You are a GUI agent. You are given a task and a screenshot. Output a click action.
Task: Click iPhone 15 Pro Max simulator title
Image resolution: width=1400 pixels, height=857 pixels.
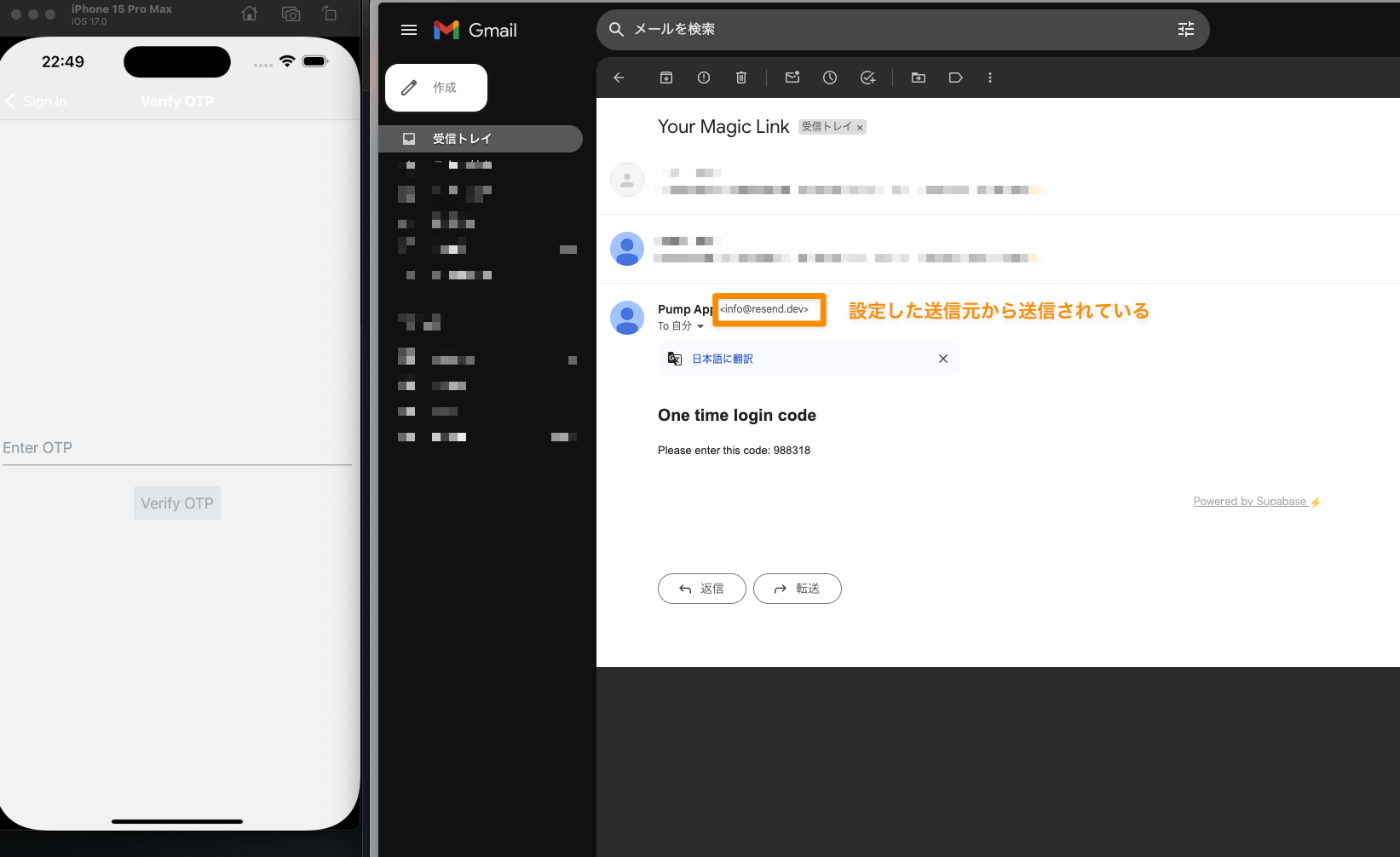[x=122, y=9]
